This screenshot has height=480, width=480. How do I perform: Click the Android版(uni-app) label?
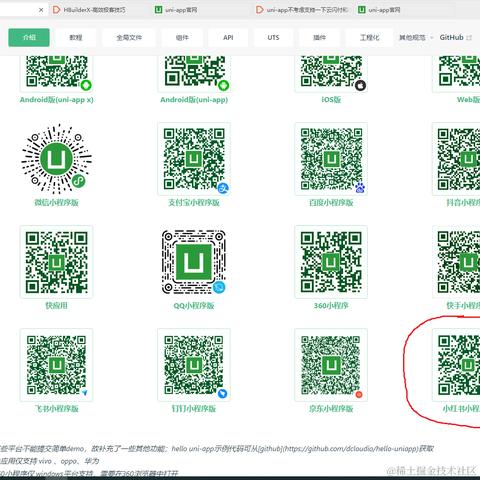click(x=194, y=100)
